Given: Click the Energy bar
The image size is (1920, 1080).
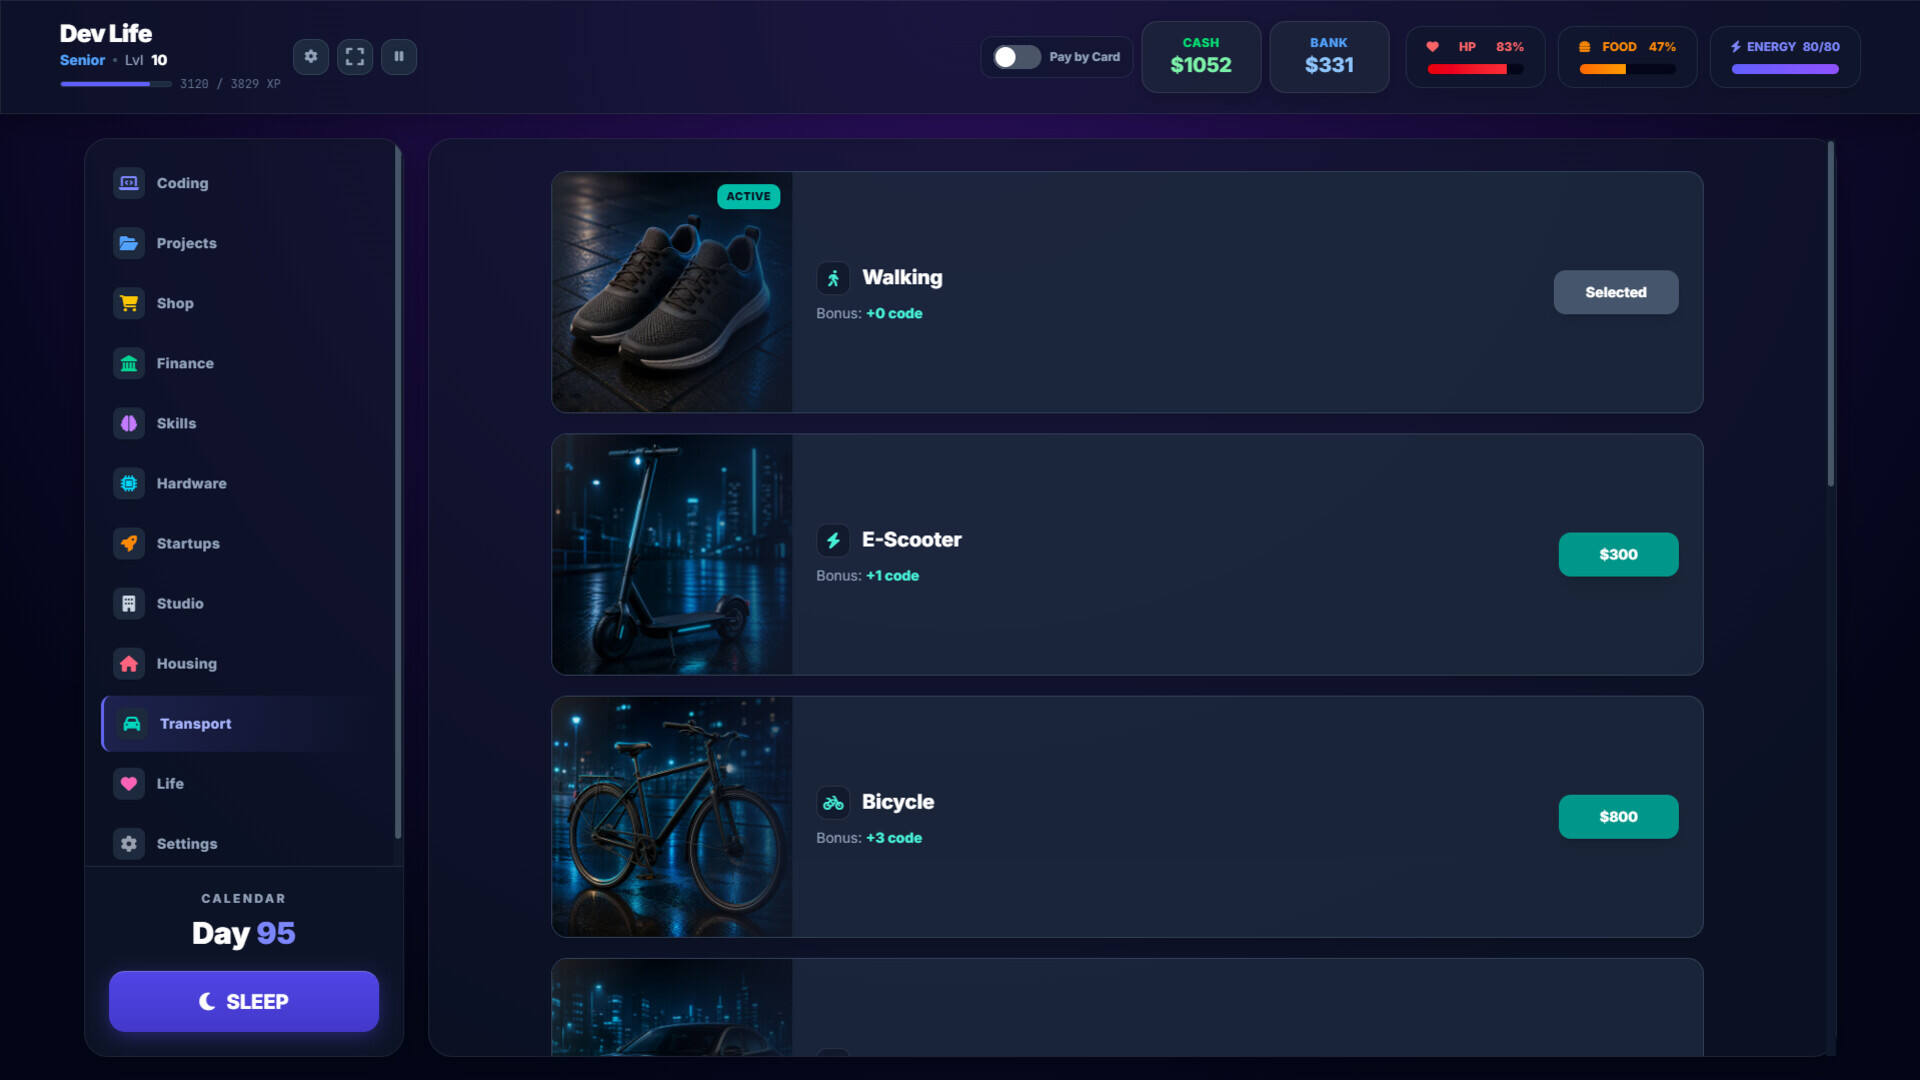Looking at the screenshot, I should pyautogui.click(x=1785, y=69).
